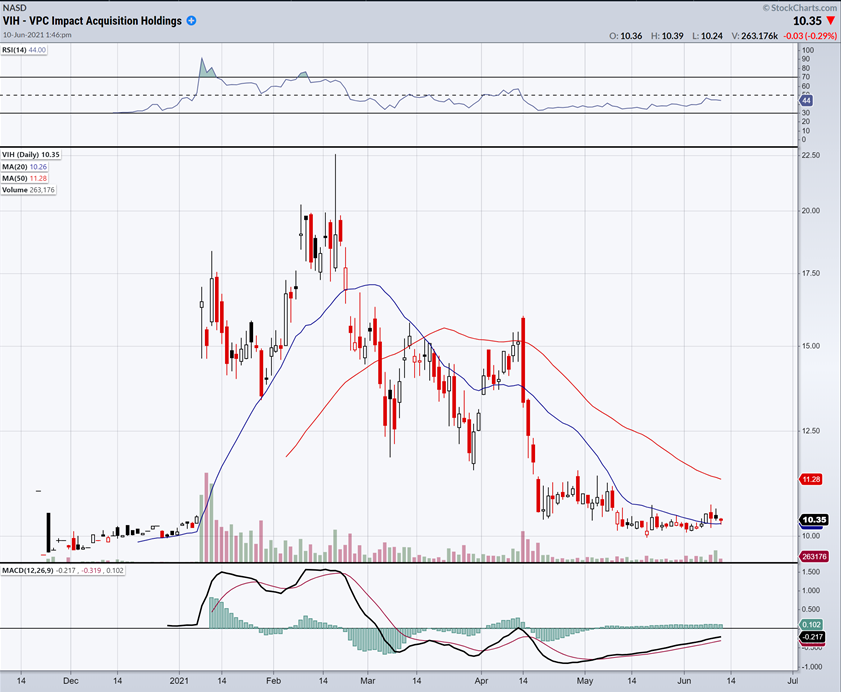Click the teal 0.102 MACD histogram tag
Image resolution: width=841 pixels, height=692 pixels.
(x=810, y=625)
